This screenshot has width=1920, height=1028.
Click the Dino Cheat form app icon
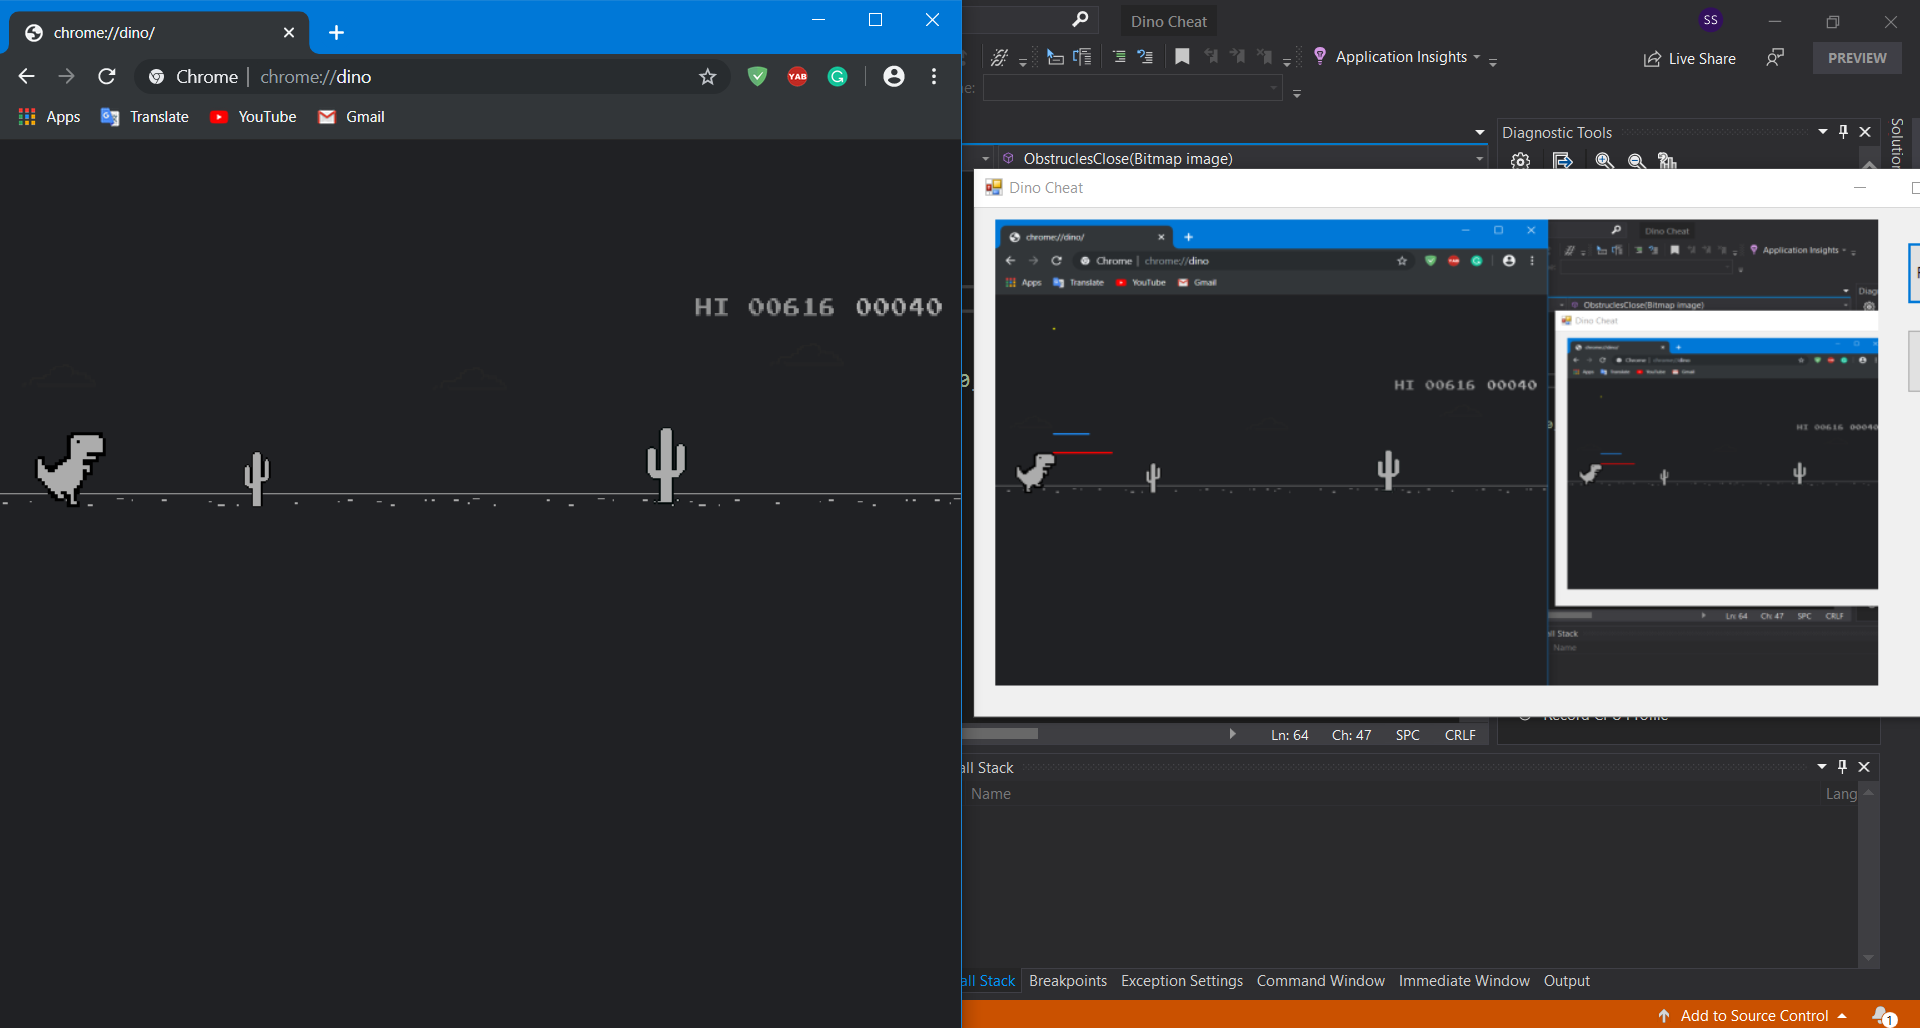993,187
